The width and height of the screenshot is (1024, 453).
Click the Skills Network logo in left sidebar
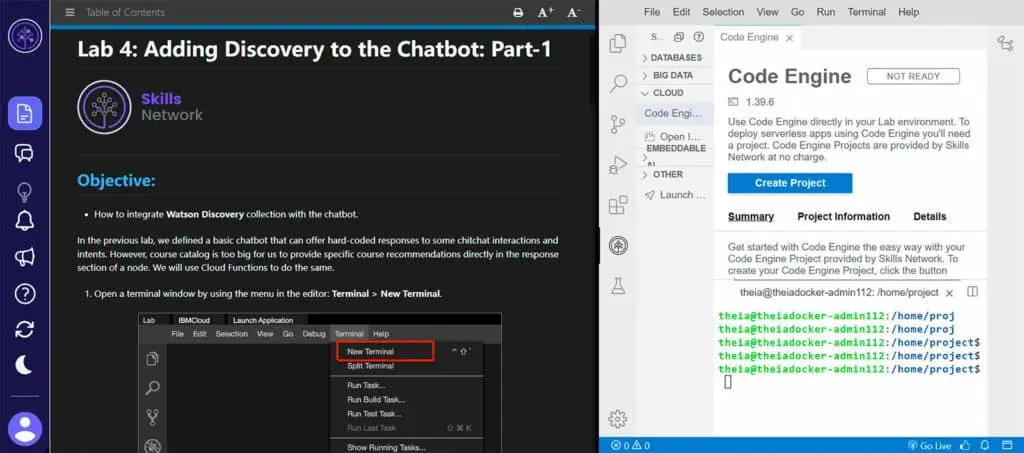[25, 36]
